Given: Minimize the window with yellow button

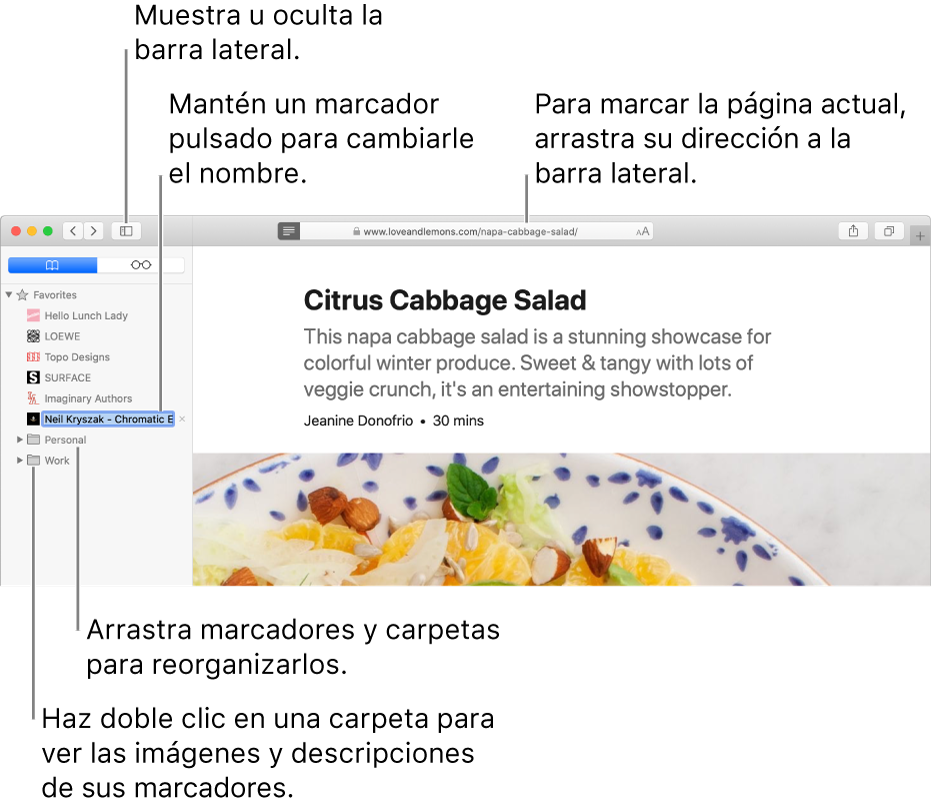Looking at the screenshot, I should [x=32, y=231].
